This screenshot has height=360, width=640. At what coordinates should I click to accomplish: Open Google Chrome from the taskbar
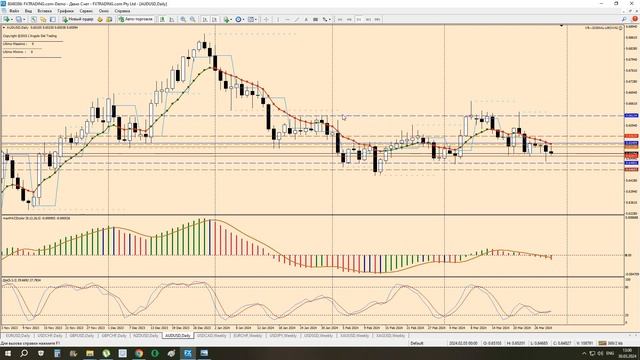pos(139,353)
